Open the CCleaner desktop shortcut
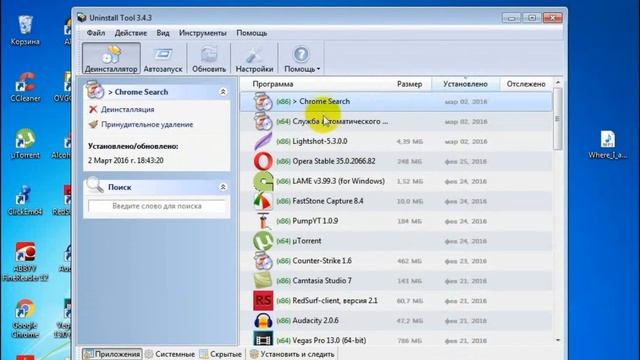This screenshot has width=640, height=360. [25, 87]
